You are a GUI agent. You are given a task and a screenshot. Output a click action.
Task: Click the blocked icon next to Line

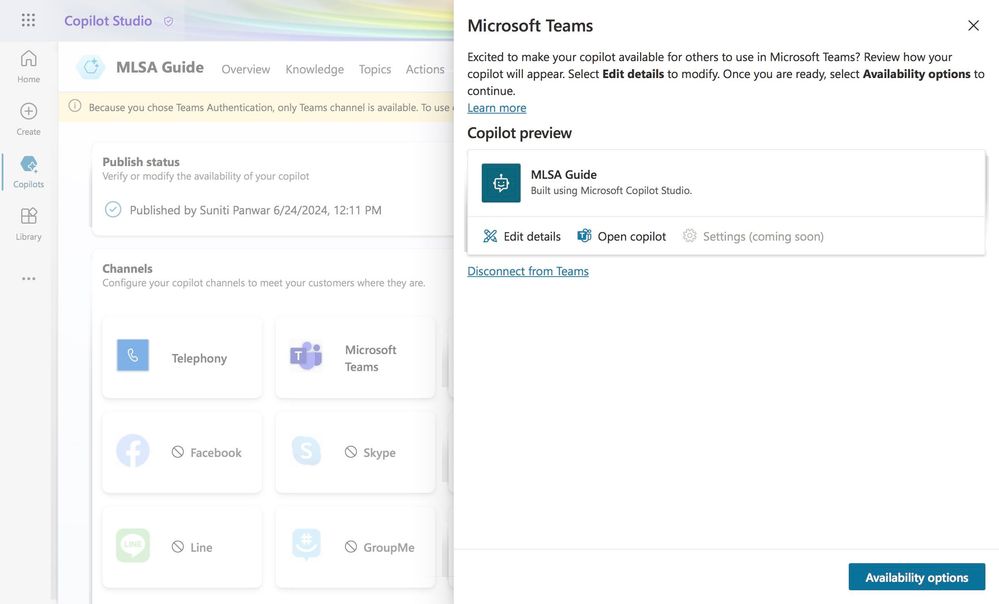(x=178, y=547)
